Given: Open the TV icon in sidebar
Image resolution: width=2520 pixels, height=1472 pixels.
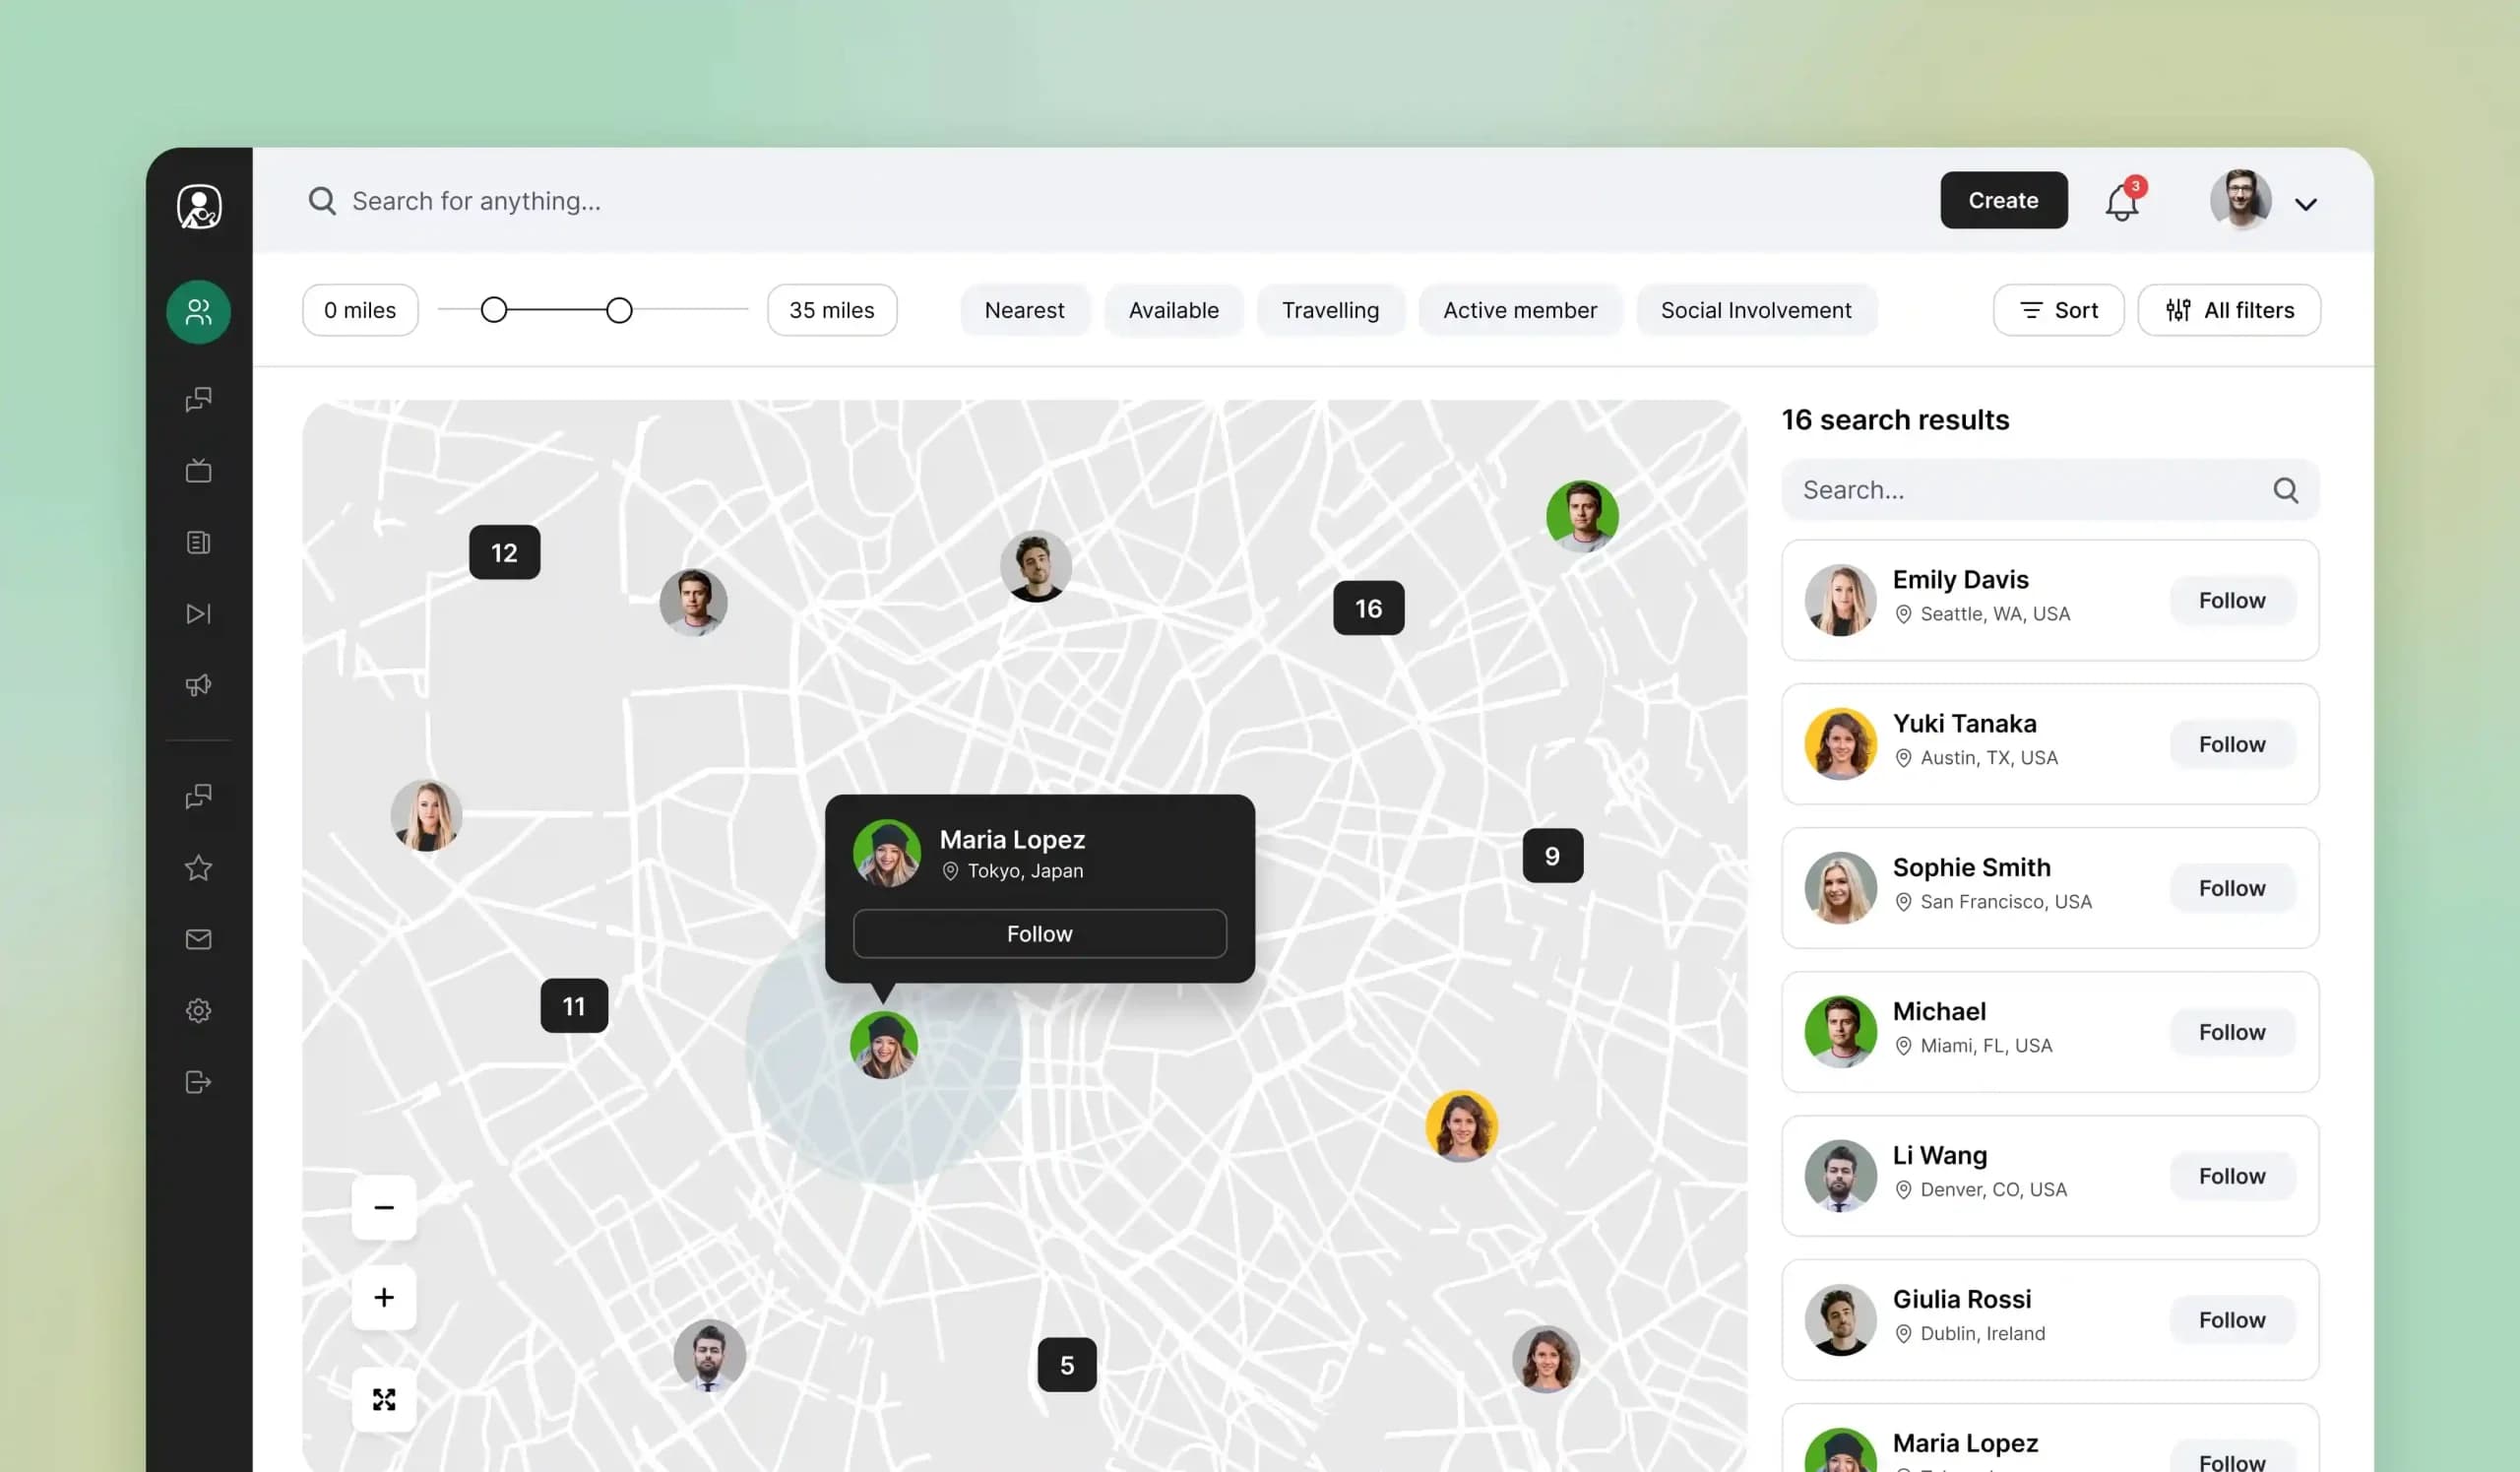Looking at the screenshot, I should [x=199, y=470].
